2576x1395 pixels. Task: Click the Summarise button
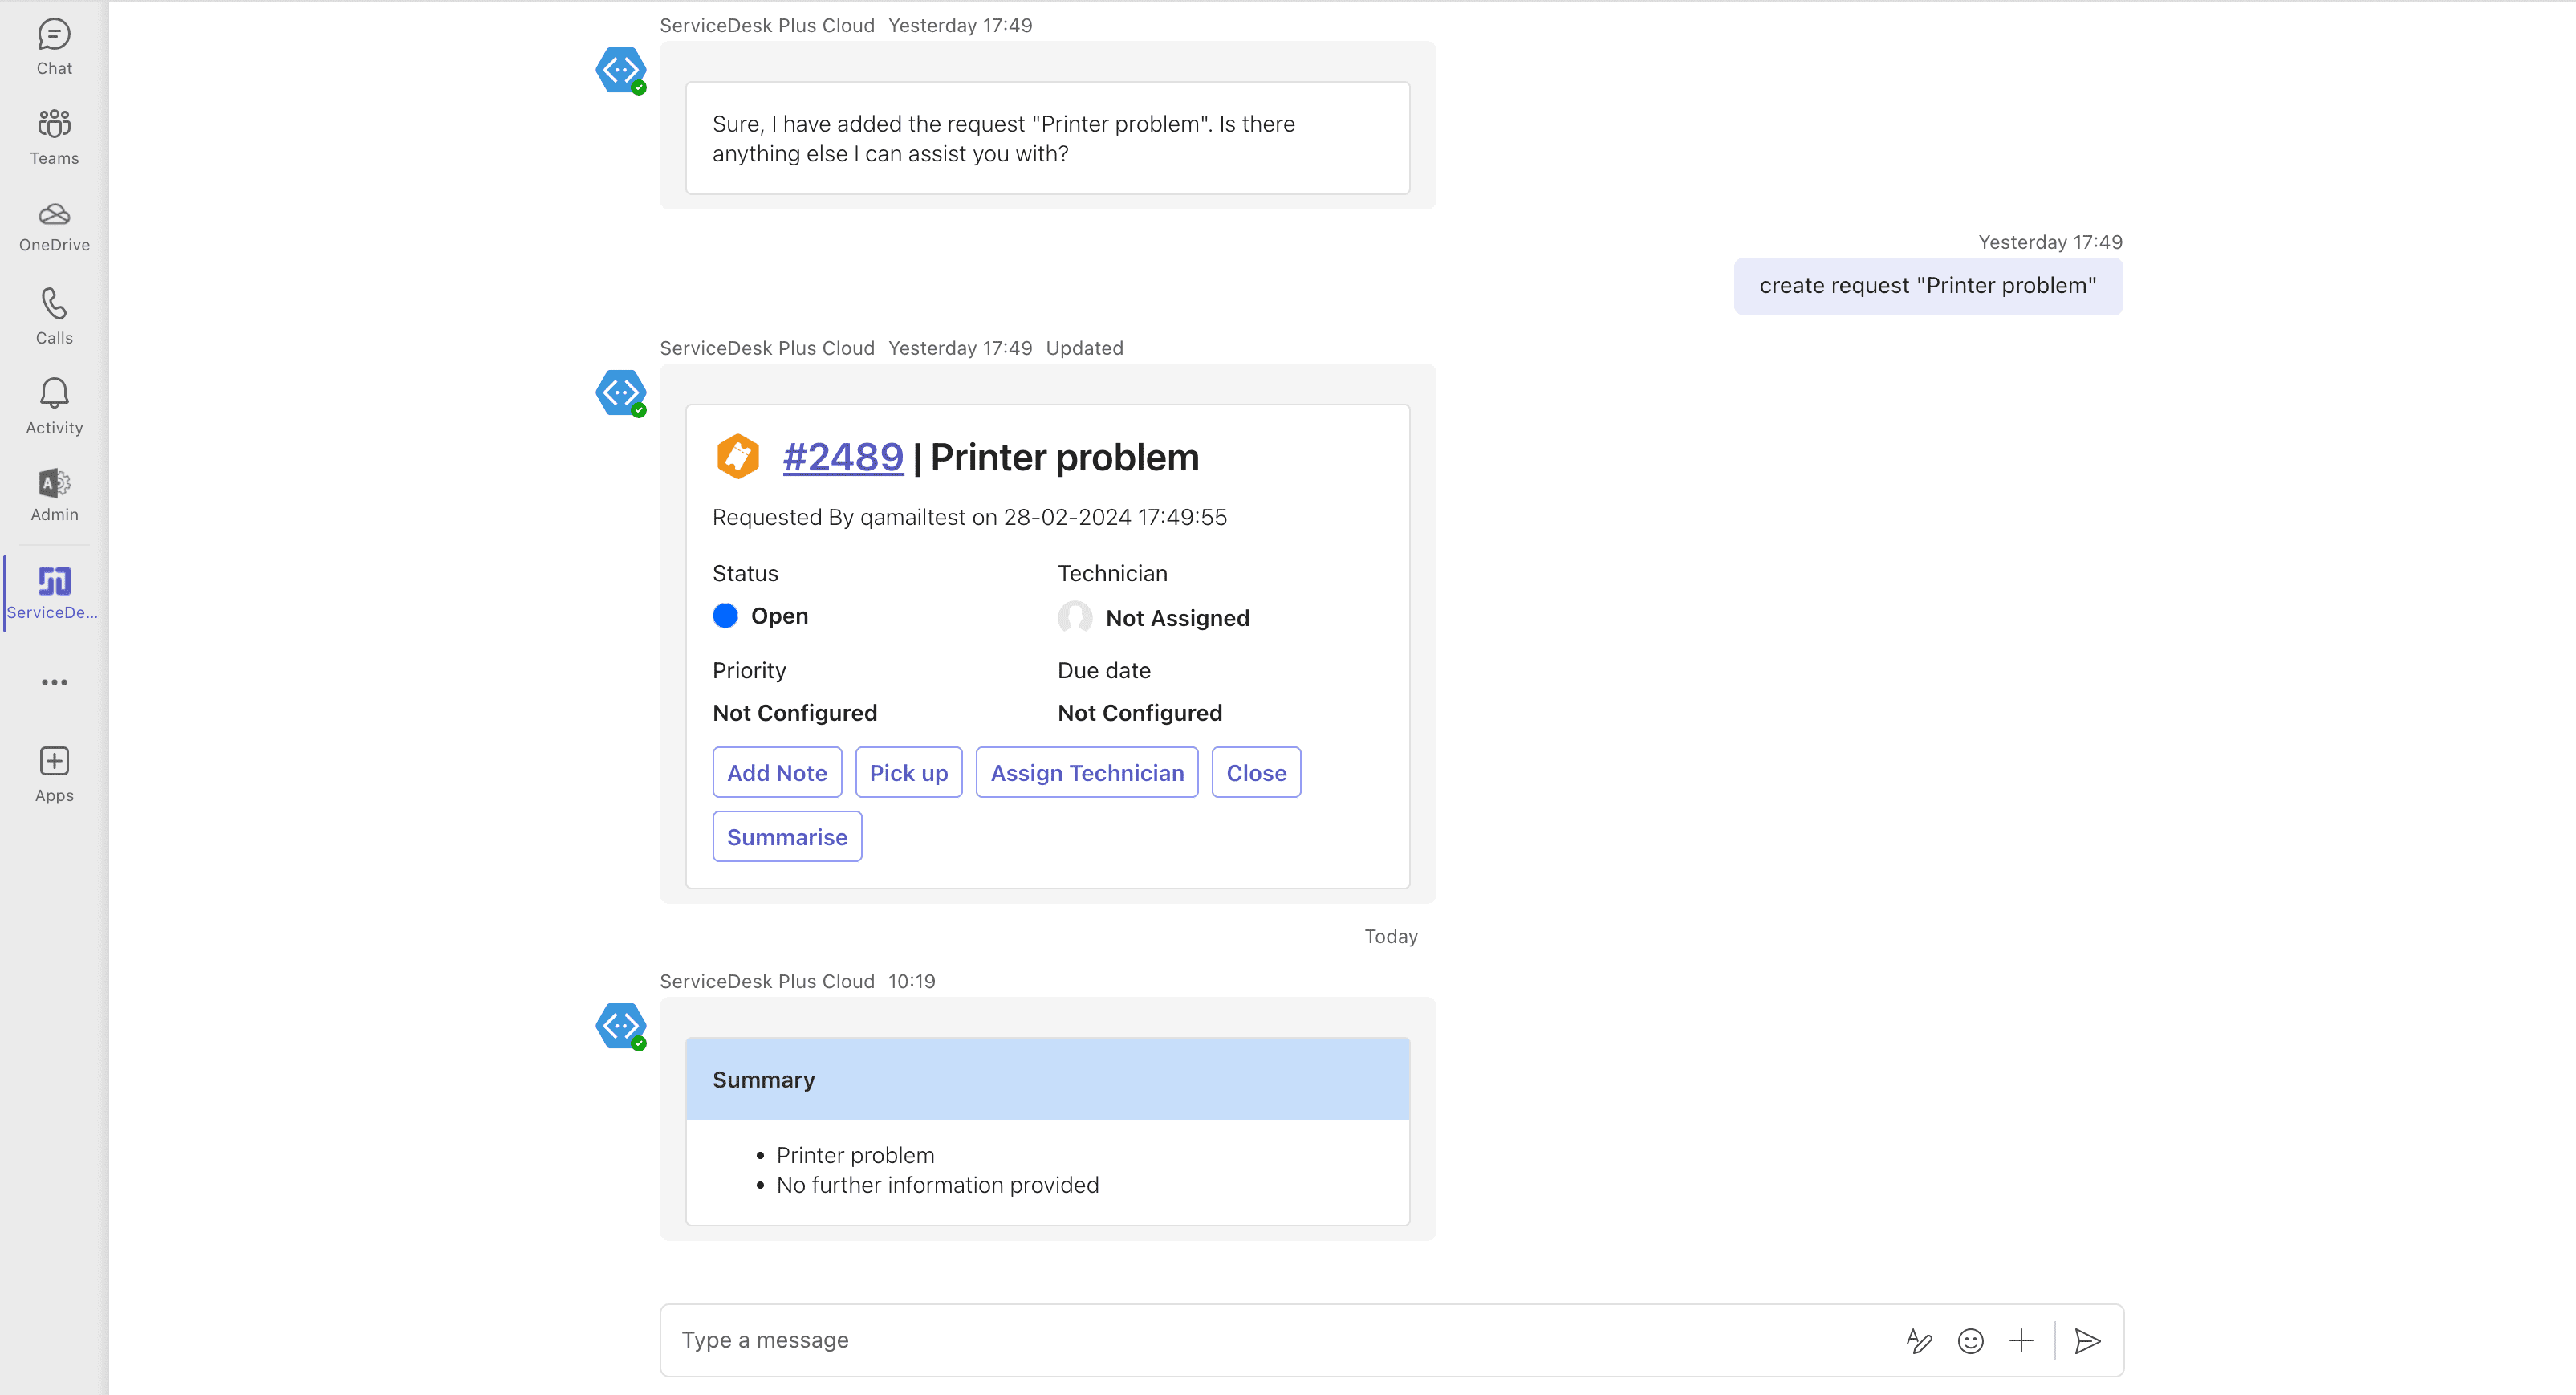point(786,837)
